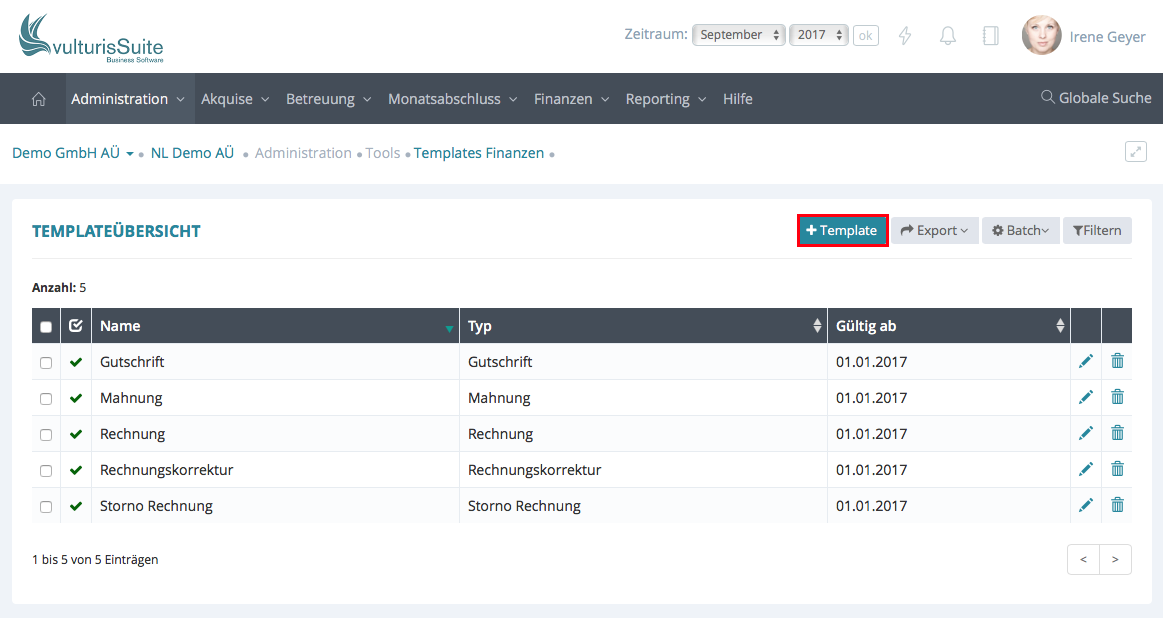Click the + Template button
The image size is (1163, 618).
click(x=842, y=231)
